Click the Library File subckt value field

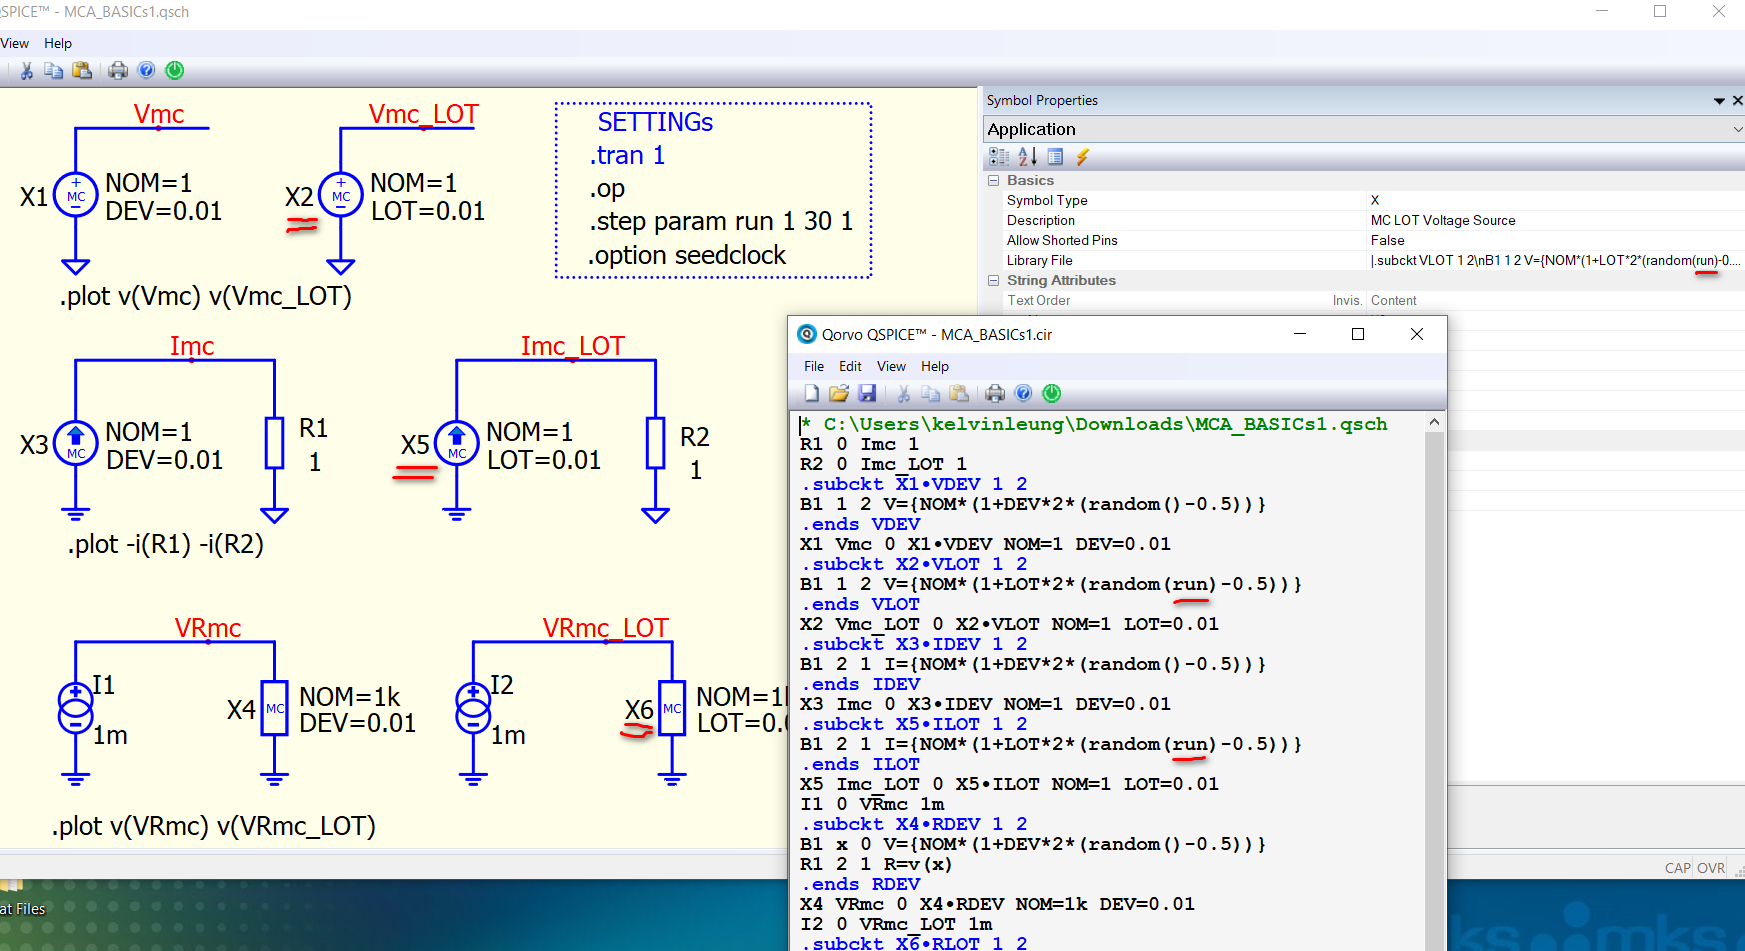[x=1556, y=260]
